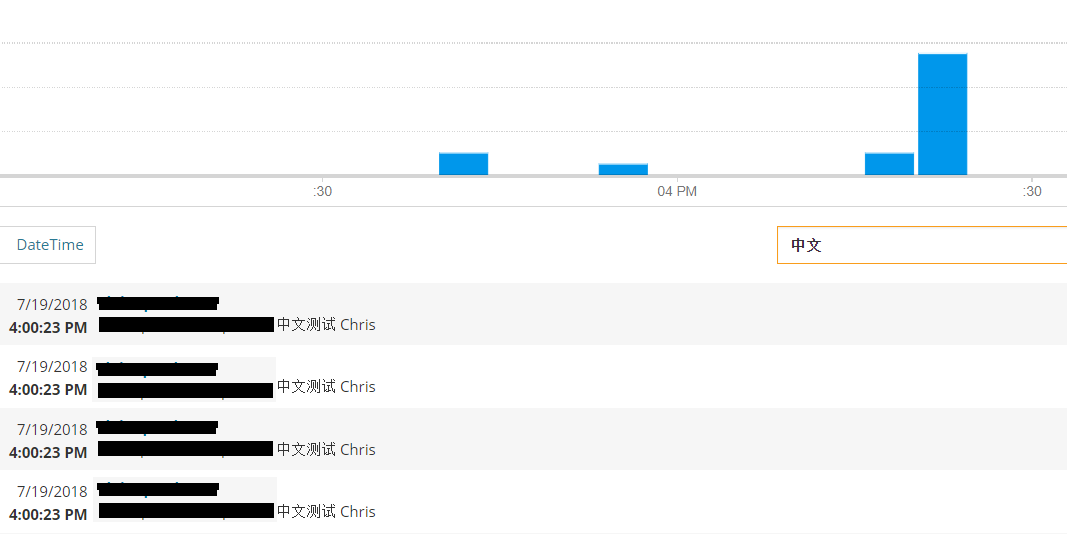
Task: Select the bar between first :30 and 04 PM
Action: tap(463, 164)
